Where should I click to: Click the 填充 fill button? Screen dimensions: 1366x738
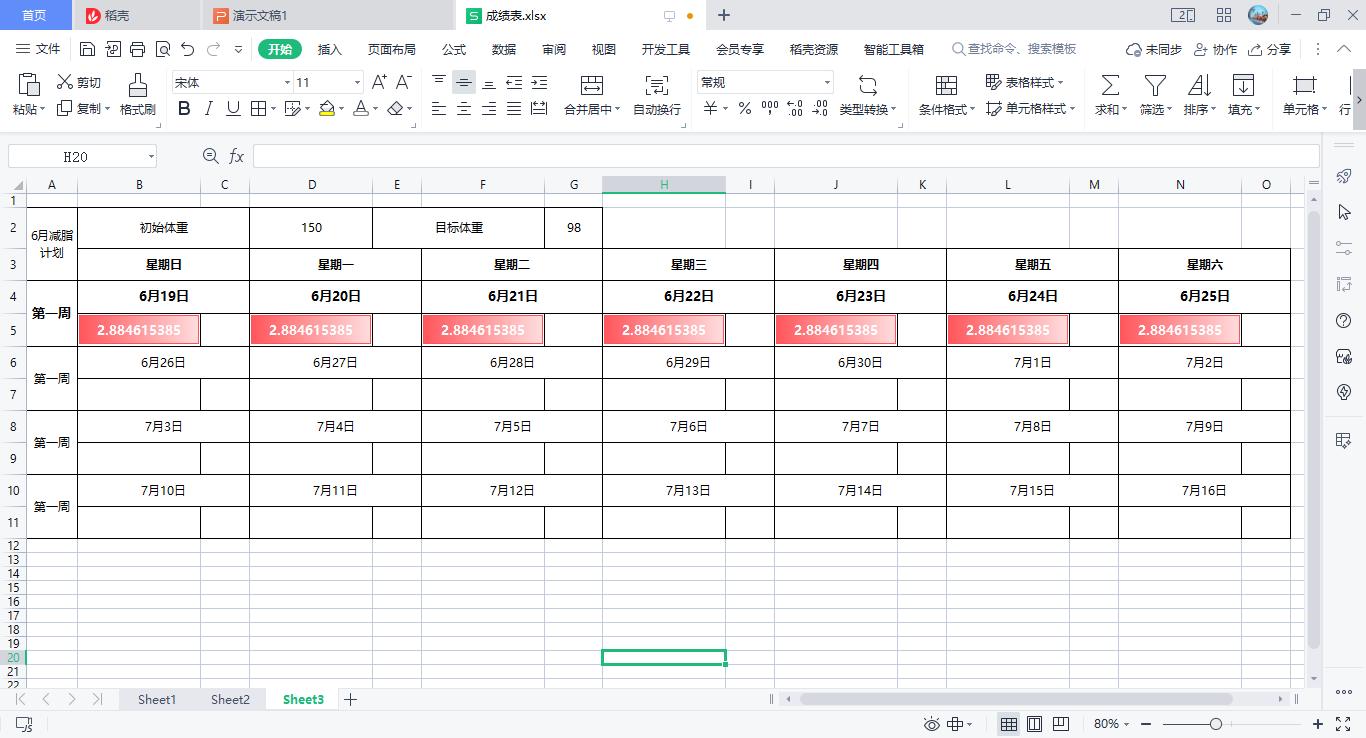pos(1243,95)
